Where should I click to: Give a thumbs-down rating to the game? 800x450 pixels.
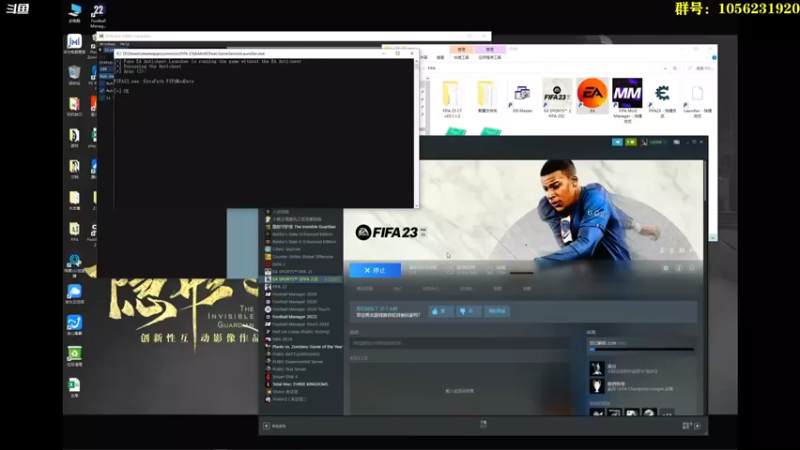[468, 311]
